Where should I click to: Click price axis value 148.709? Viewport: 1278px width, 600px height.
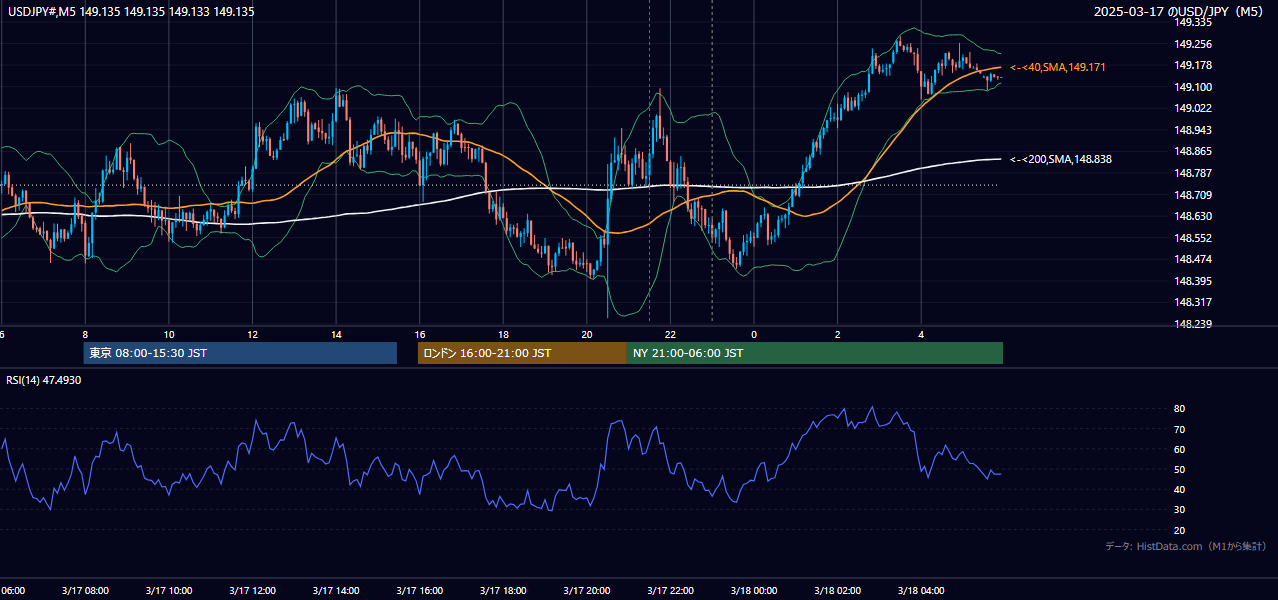point(1193,195)
